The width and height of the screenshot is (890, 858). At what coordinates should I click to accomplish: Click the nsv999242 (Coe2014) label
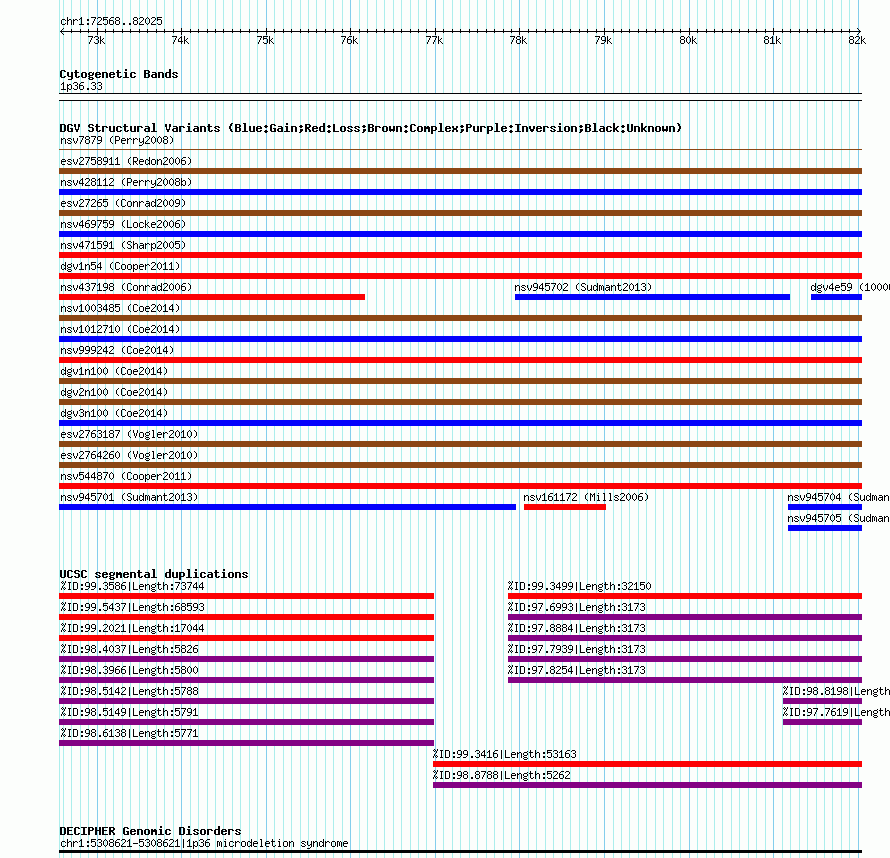click(x=117, y=350)
